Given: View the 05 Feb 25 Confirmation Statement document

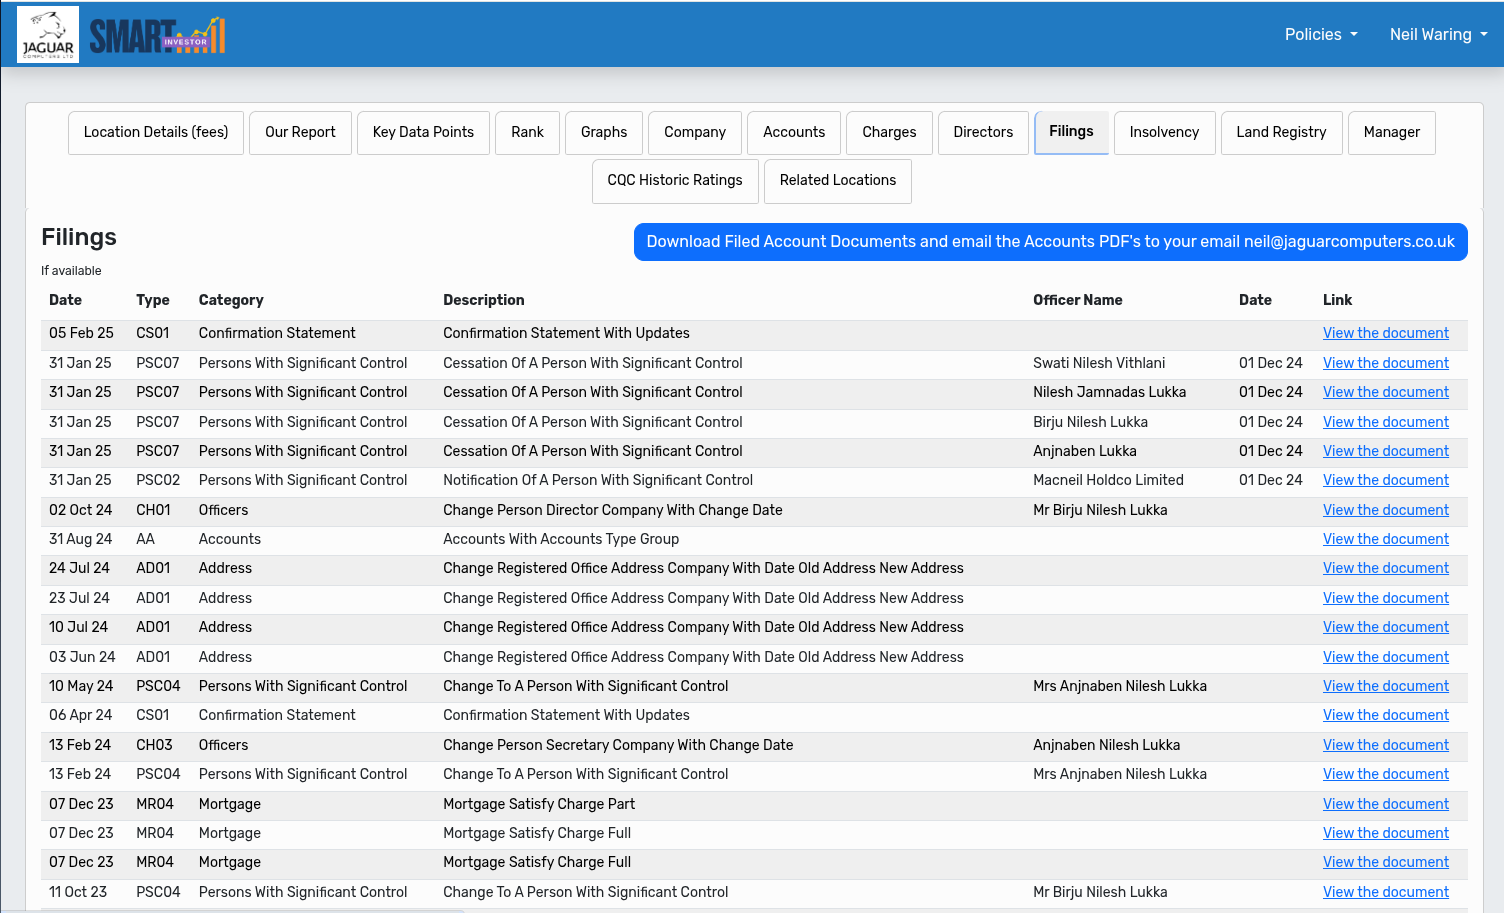Looking at the screenshot, I should click(1385, 334).
